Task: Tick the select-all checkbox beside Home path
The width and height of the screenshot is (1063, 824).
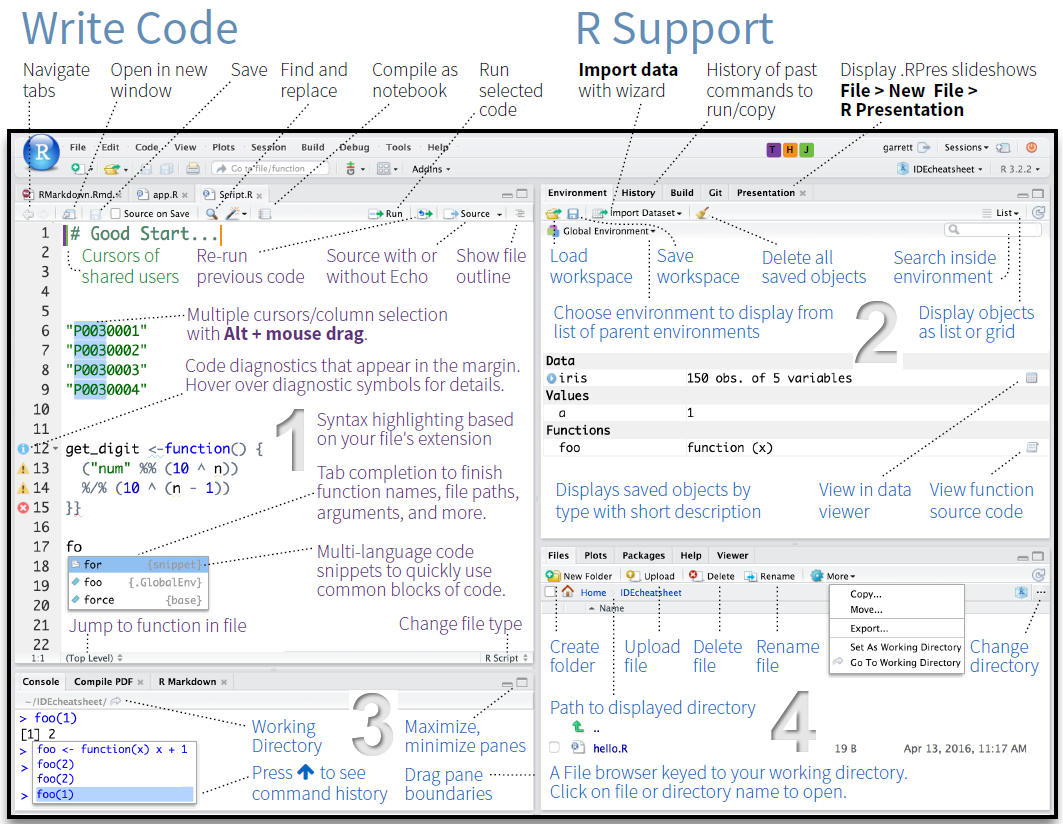Action: pos(550,593)
